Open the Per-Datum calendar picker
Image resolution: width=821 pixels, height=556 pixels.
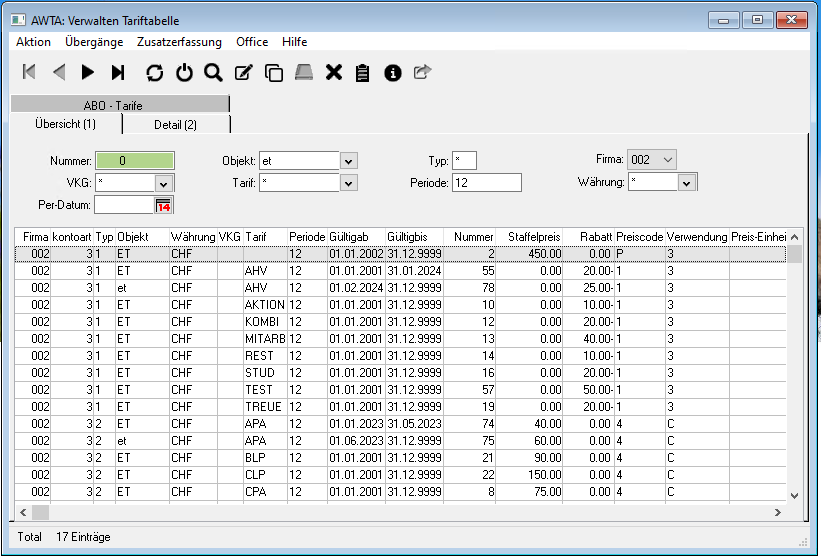tap(163, 205)
